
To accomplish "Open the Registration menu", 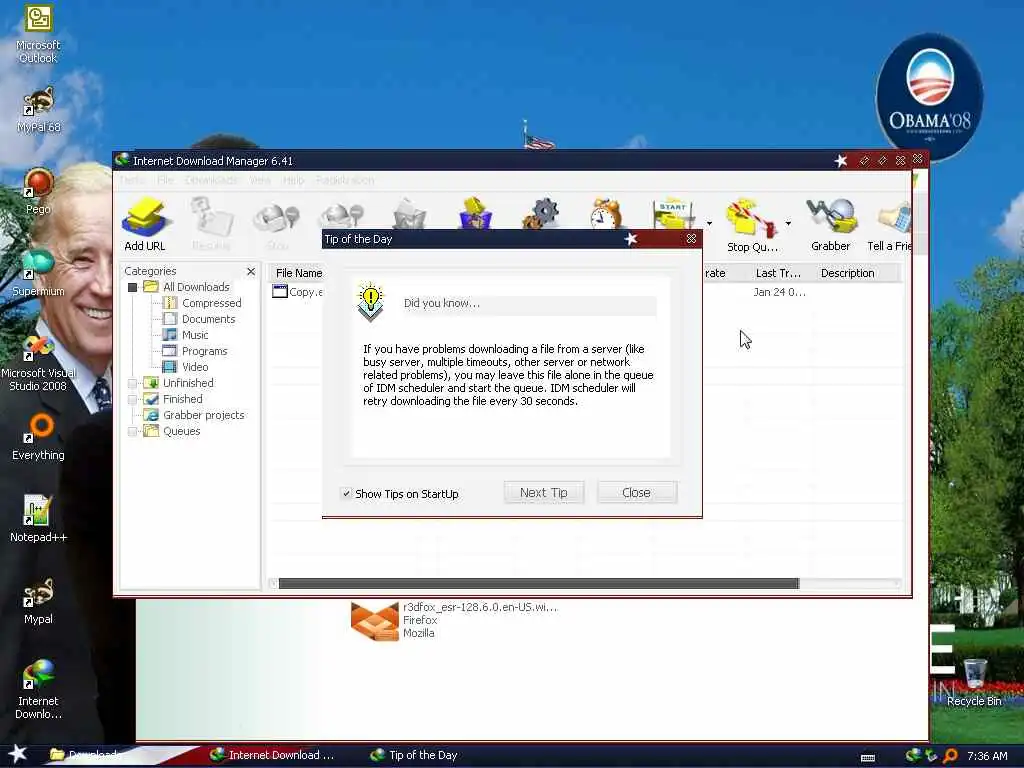I will (x=345, y=180).
